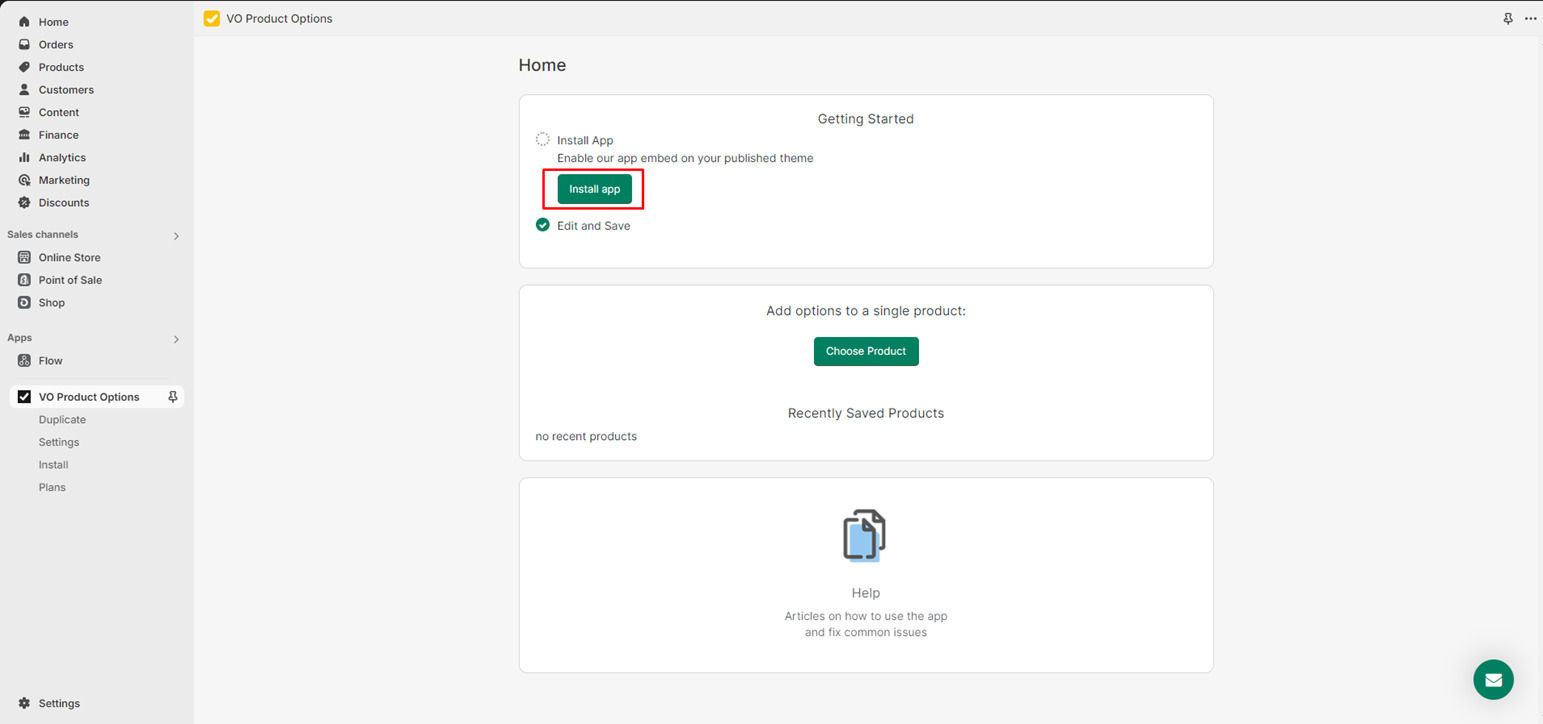
Task: Click the Install app button
Action: [594, 189]
